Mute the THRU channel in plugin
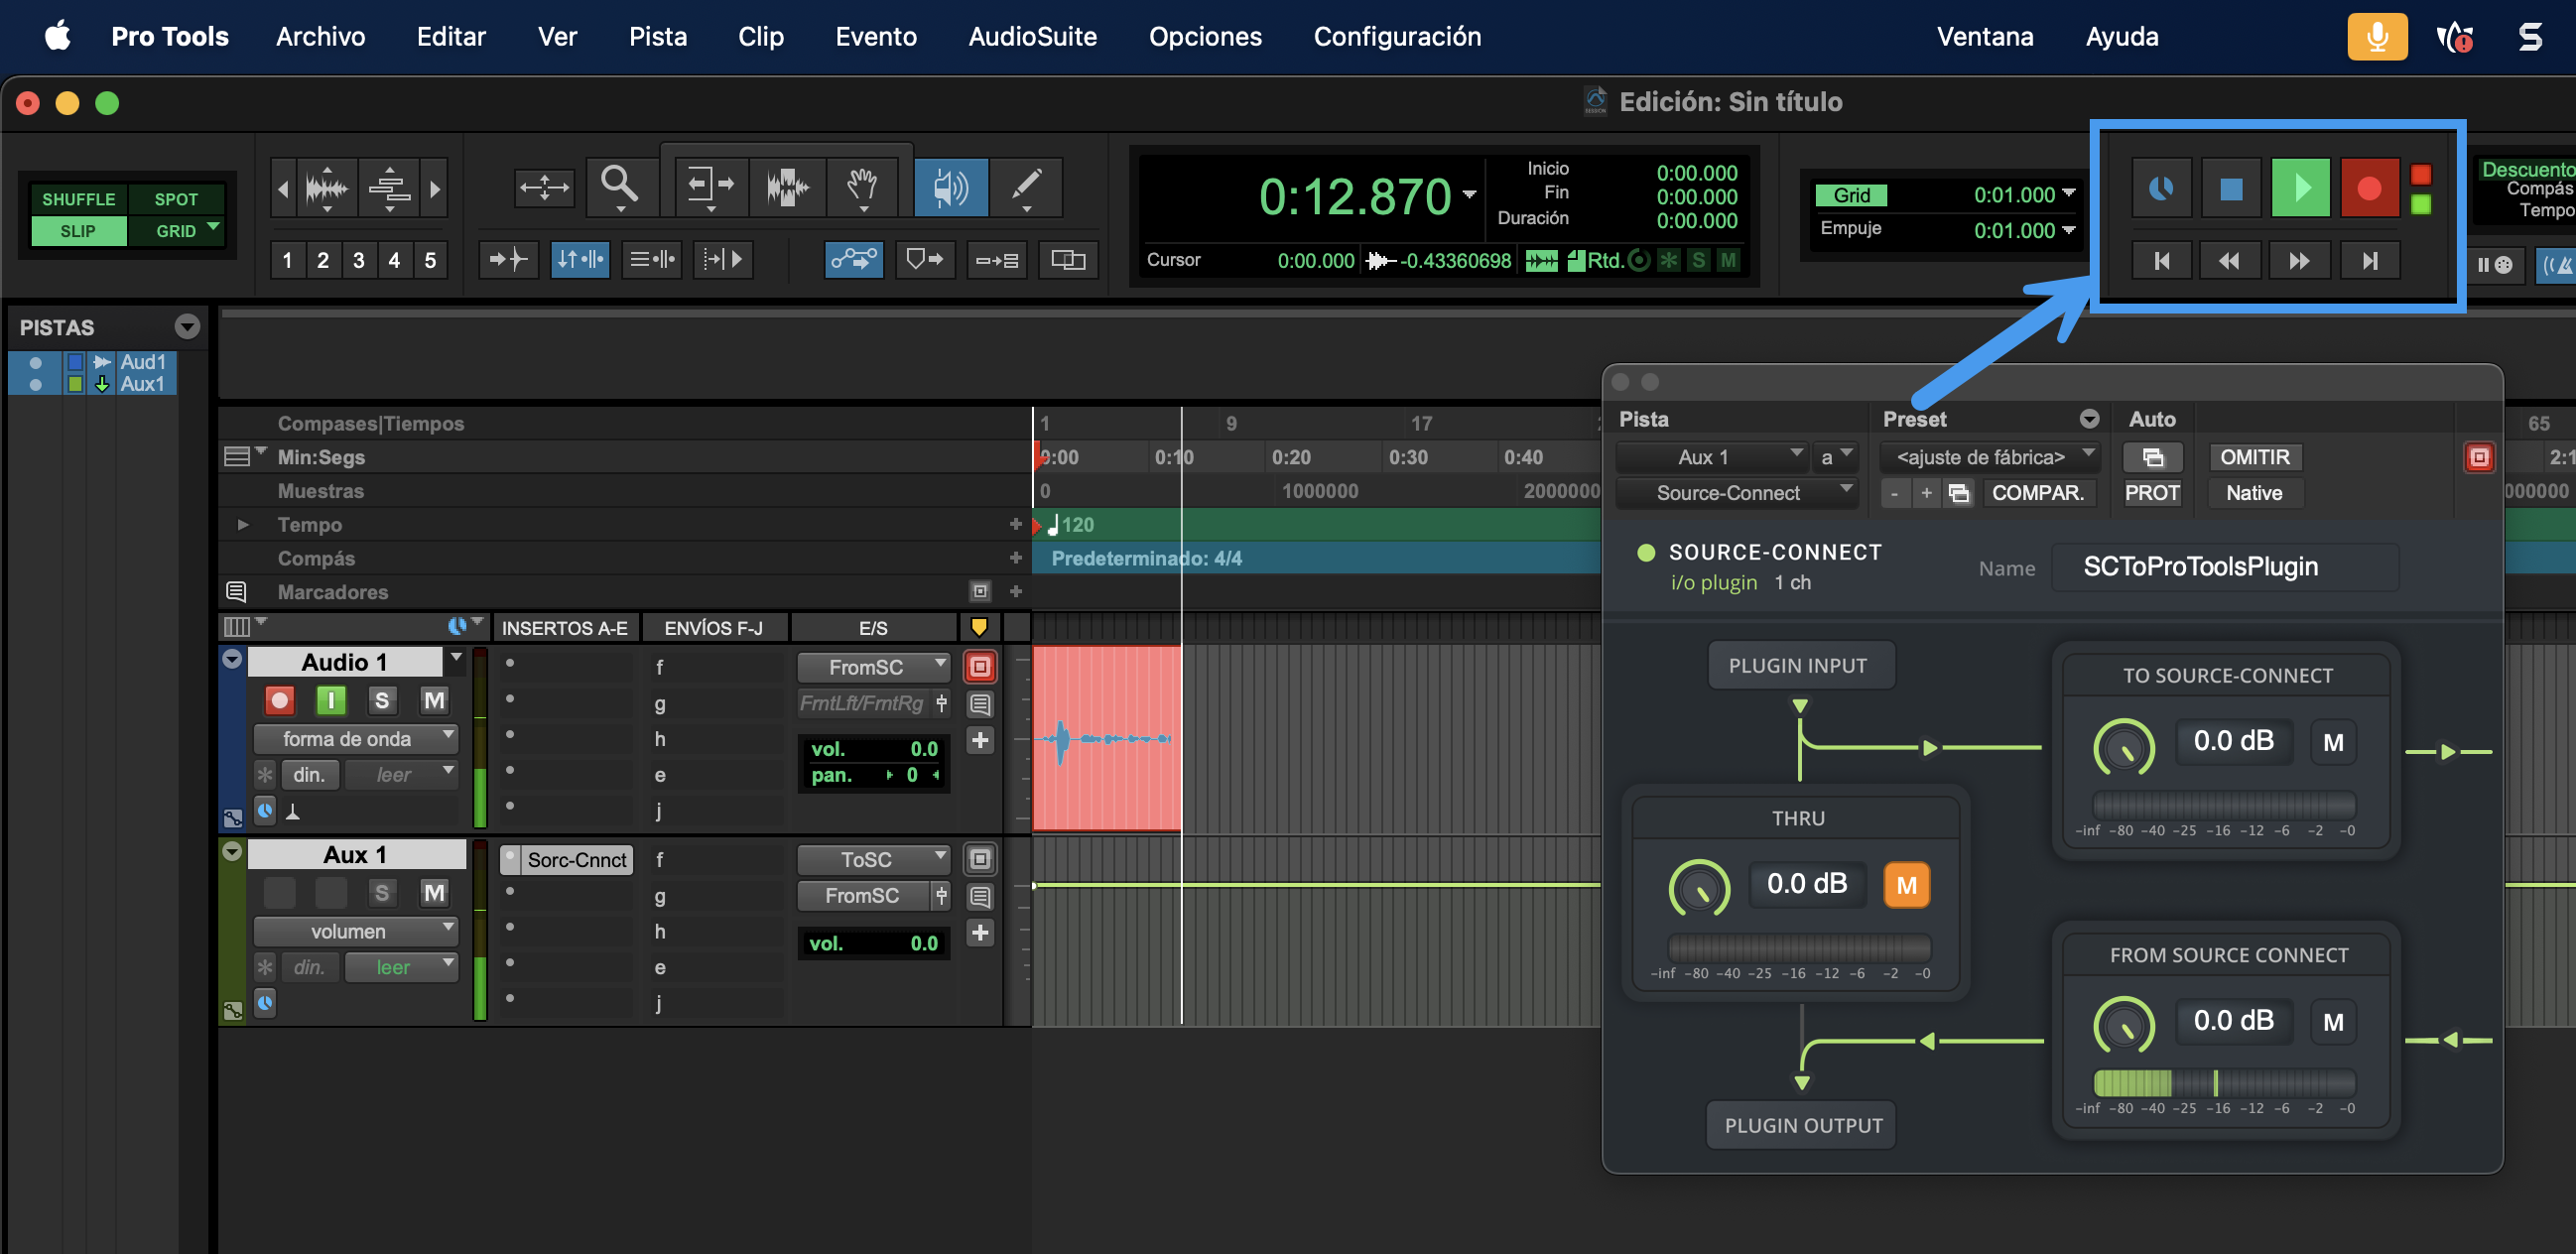Screen dimensions: 2576x1254 click(x=1906, y=885)
